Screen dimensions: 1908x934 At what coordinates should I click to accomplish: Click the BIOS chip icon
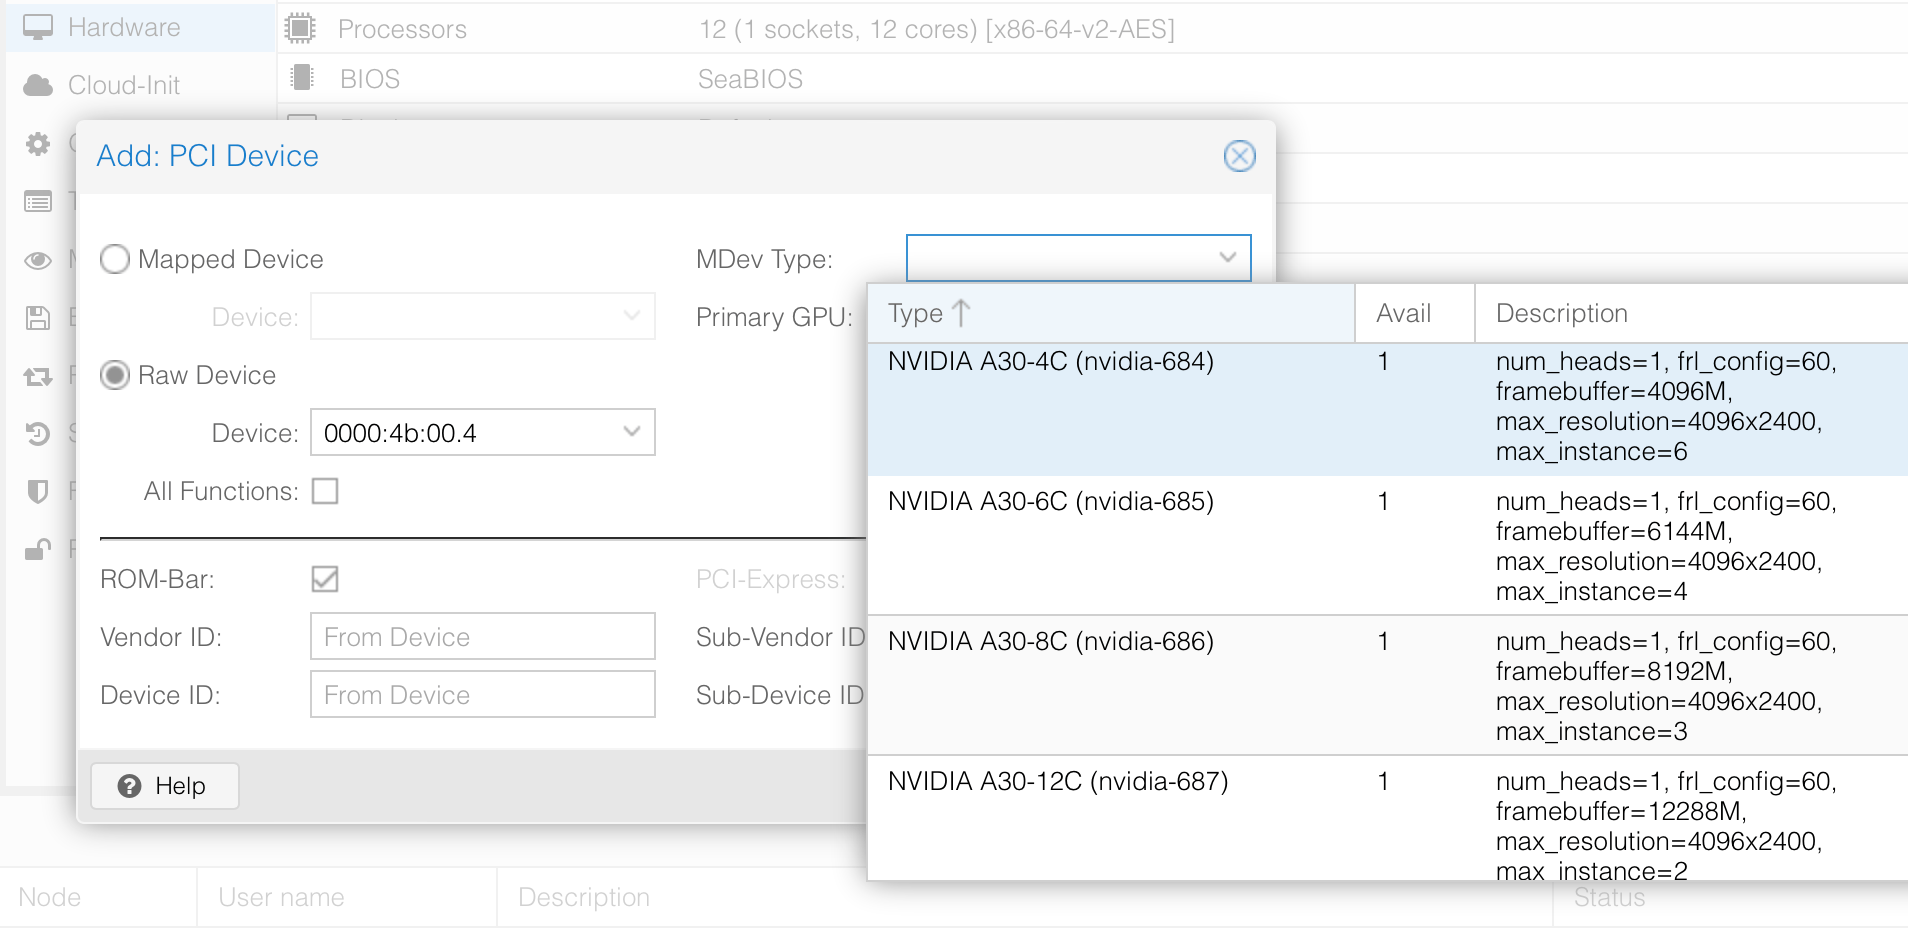301,78
